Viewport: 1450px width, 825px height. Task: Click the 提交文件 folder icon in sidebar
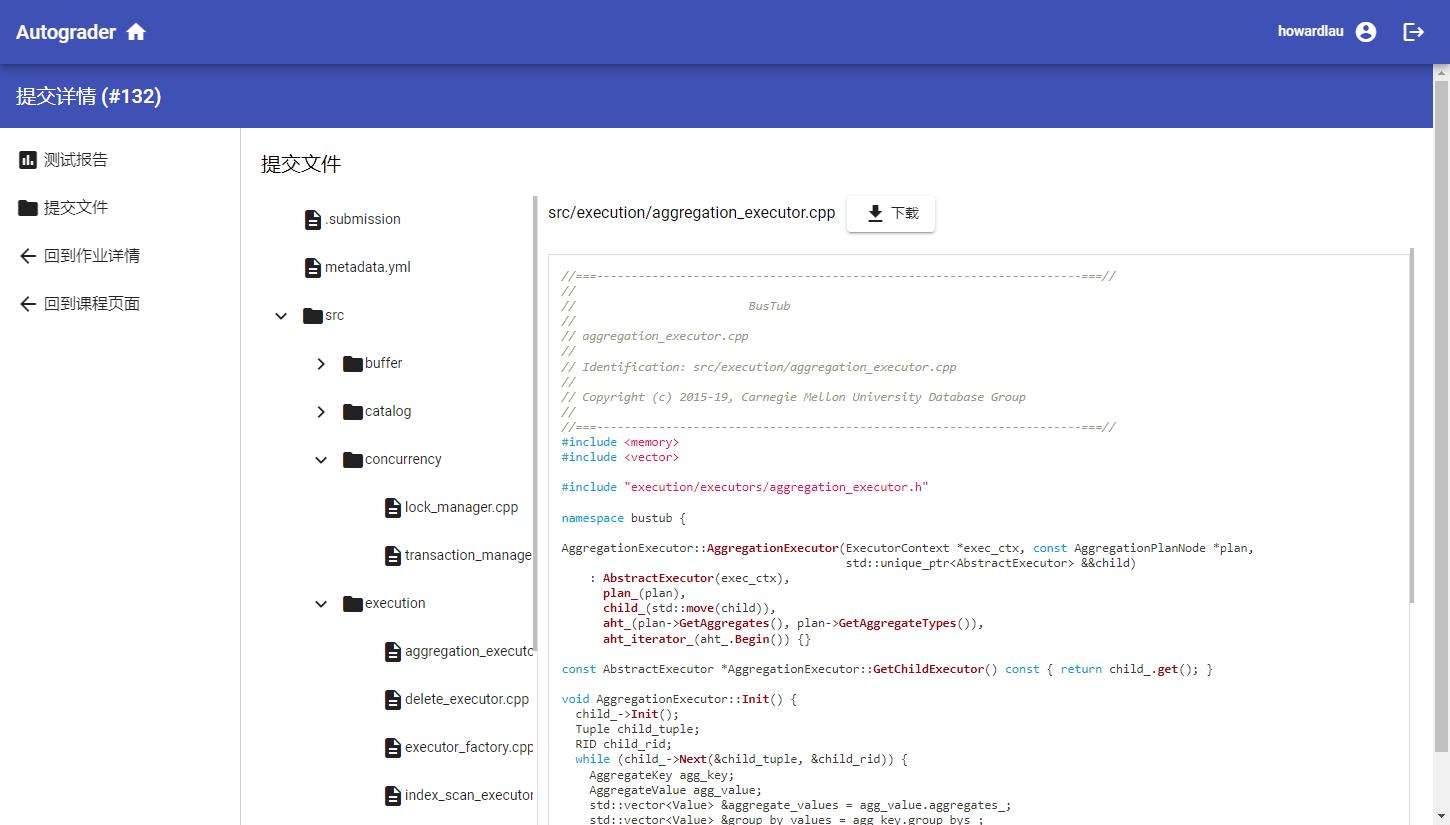tap(28, 208)
